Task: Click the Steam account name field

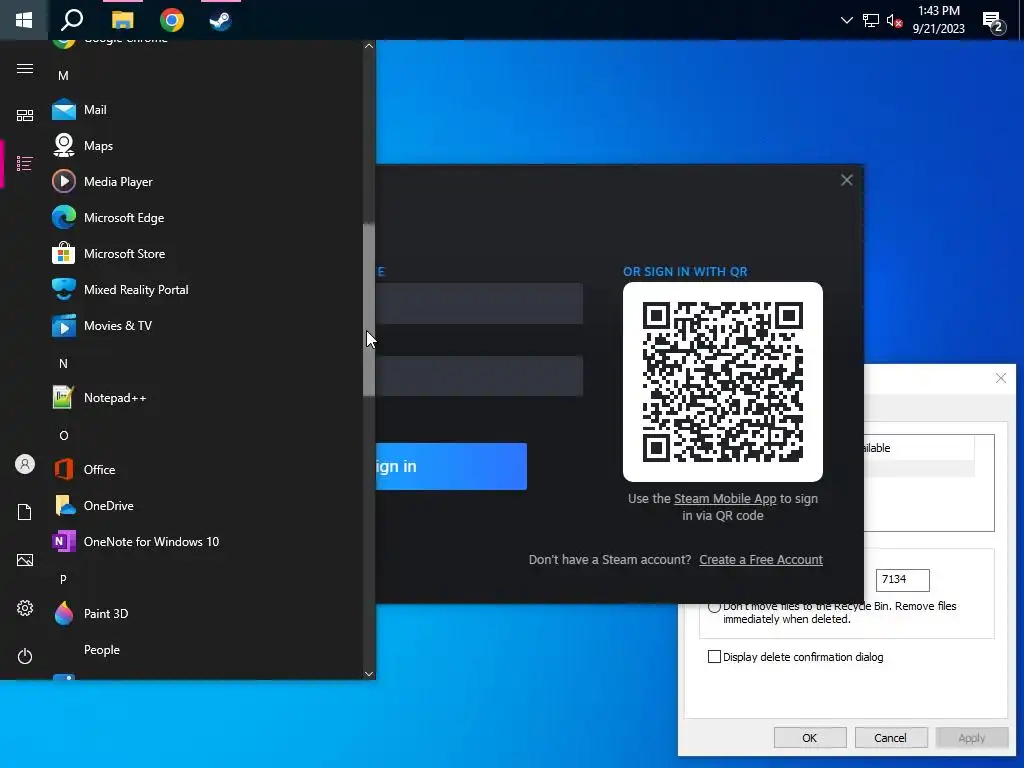Action: [479, 303]
